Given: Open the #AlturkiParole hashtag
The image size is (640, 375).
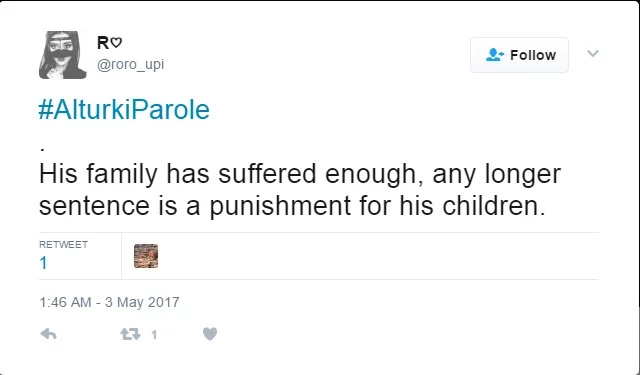Looking at the screenshot, I should (x=124, y=110).
